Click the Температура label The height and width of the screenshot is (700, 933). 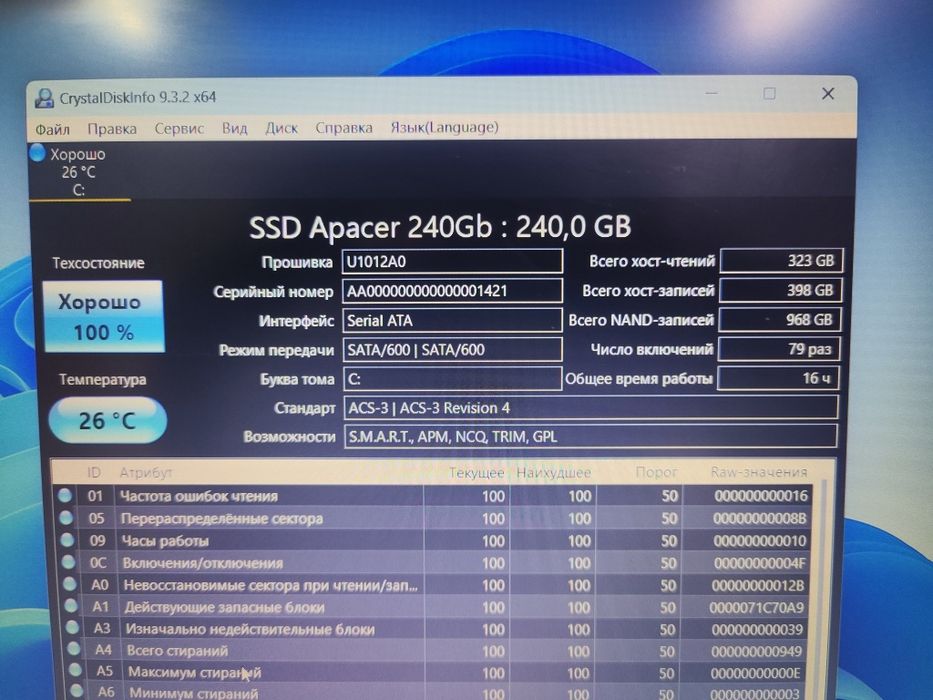102,379
